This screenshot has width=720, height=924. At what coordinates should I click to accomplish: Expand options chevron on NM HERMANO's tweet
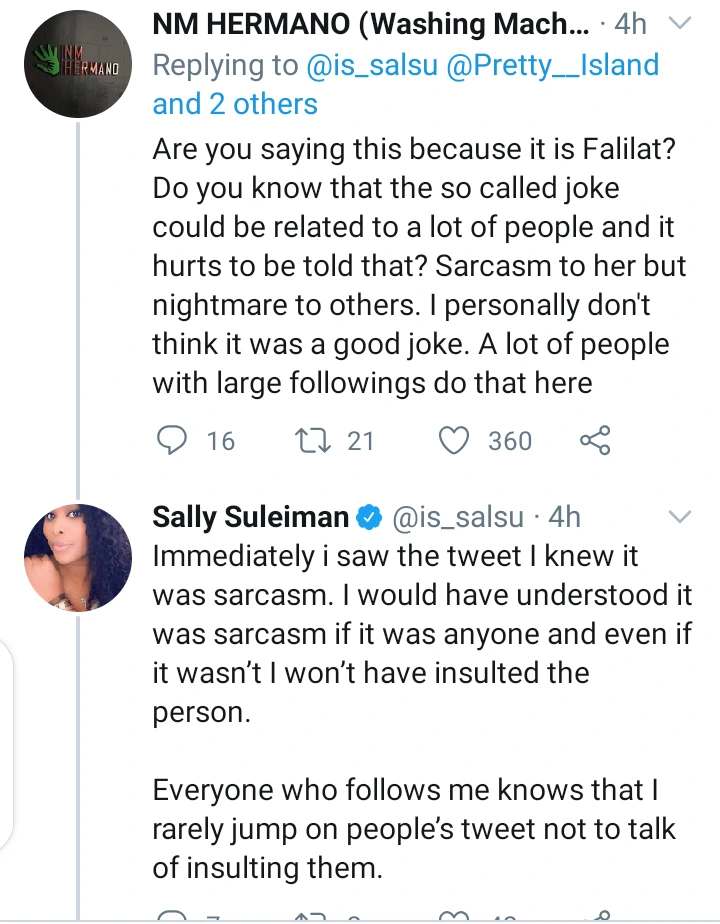coord(679,23)
